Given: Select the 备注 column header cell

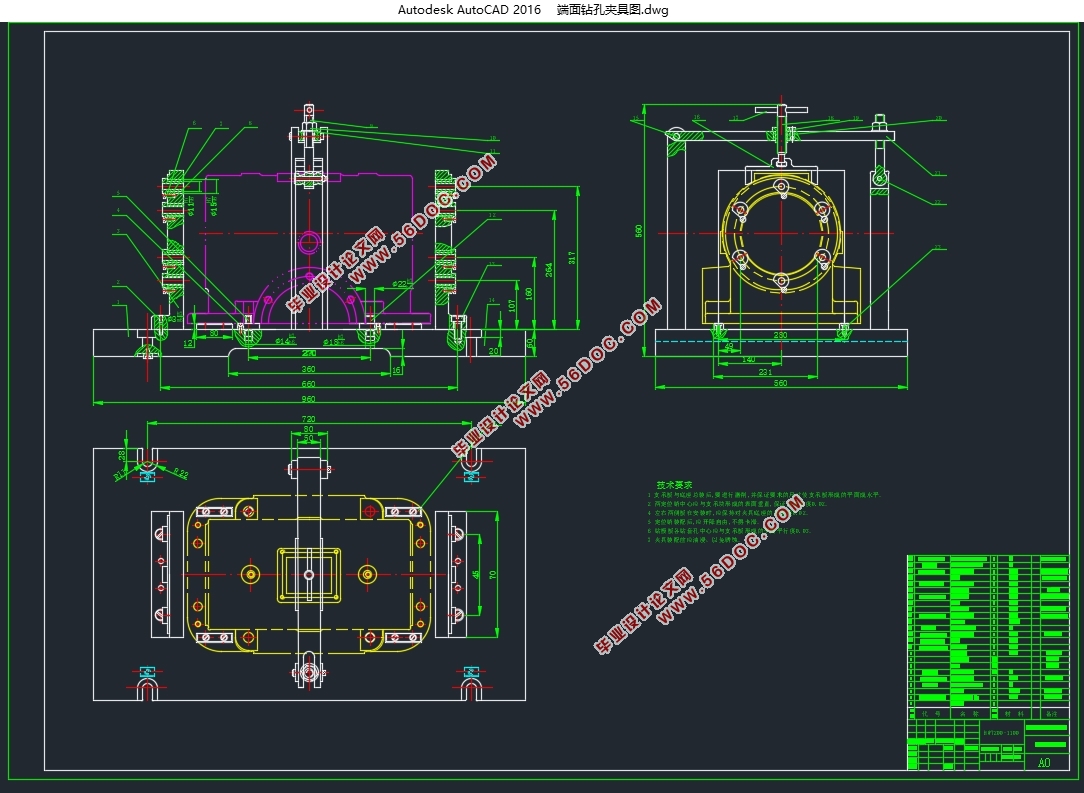Looking at the screenshot, I should [1050, 715].
